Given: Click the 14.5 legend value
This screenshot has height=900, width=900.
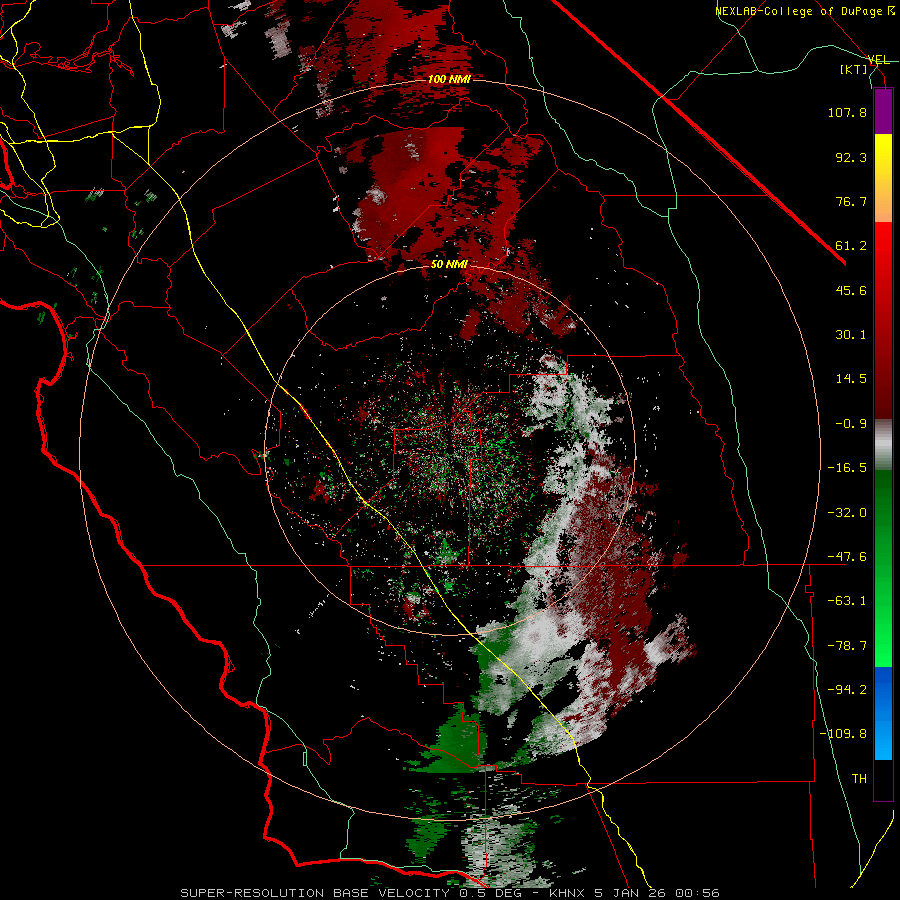Looking at the screenshot, I should pos(851,379).
